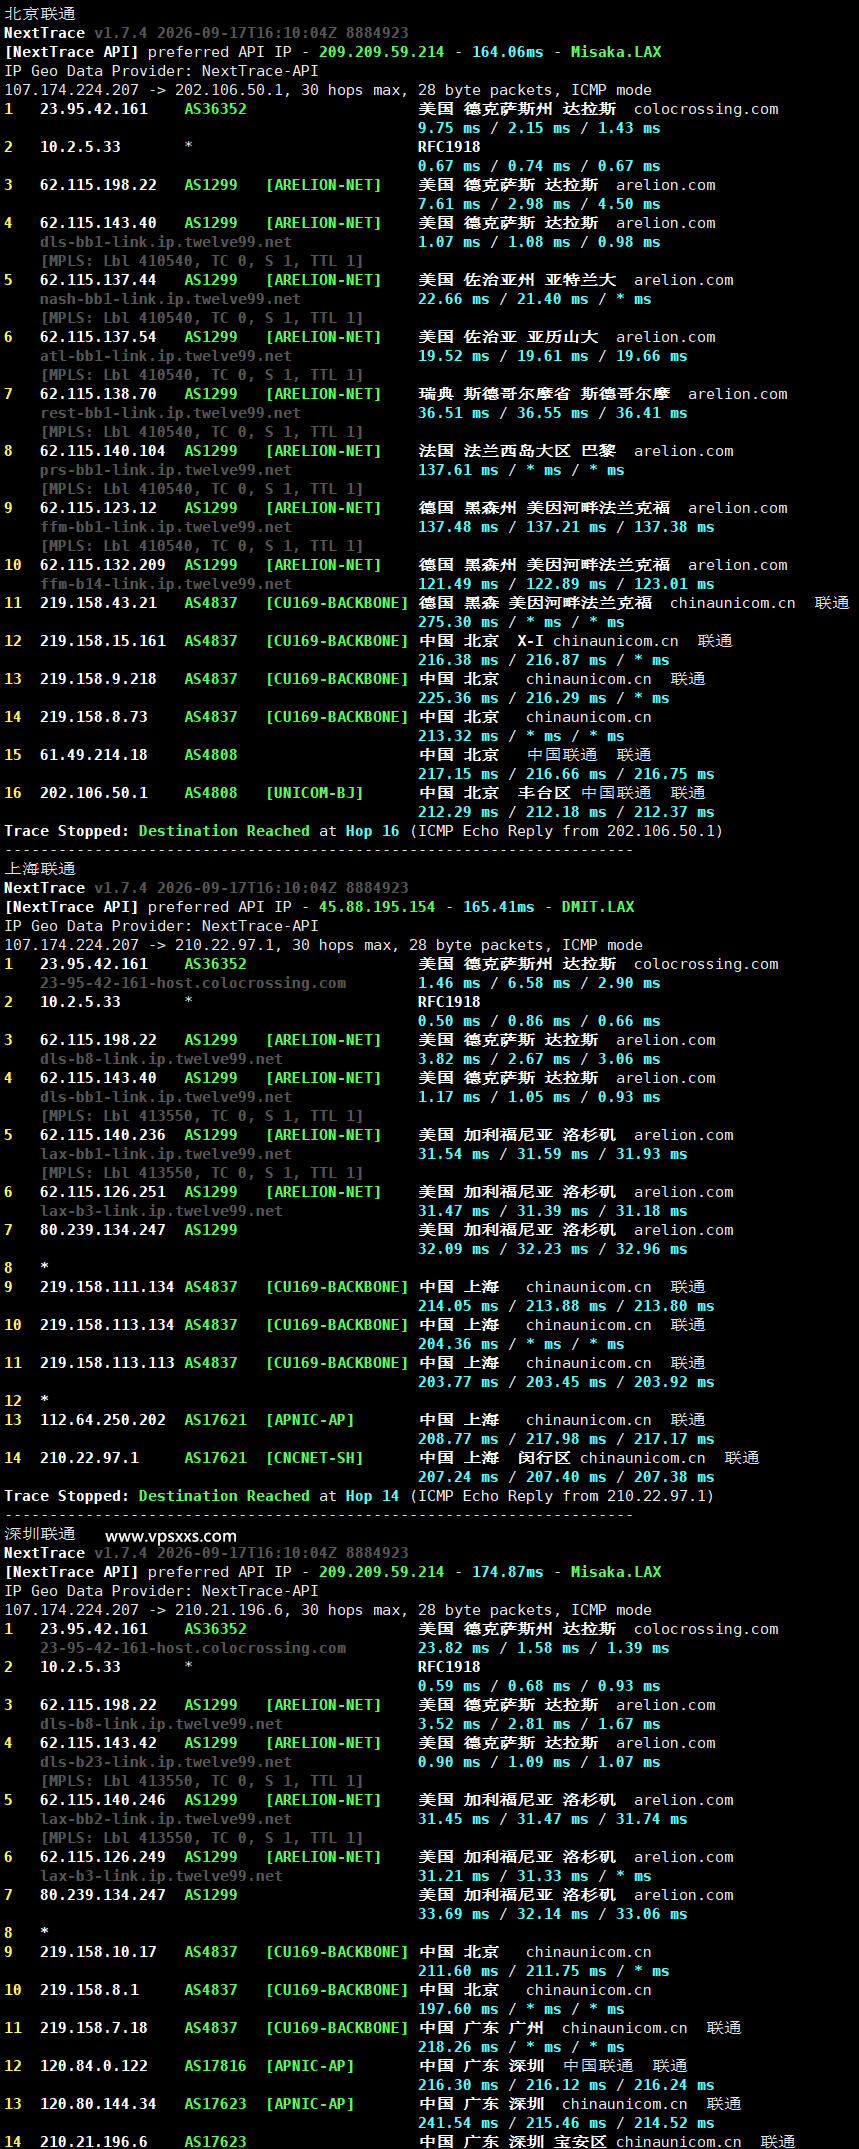Select the 165.41ms API latency value
This screenshot has width=859, height=2149.
tap(499, 907)
